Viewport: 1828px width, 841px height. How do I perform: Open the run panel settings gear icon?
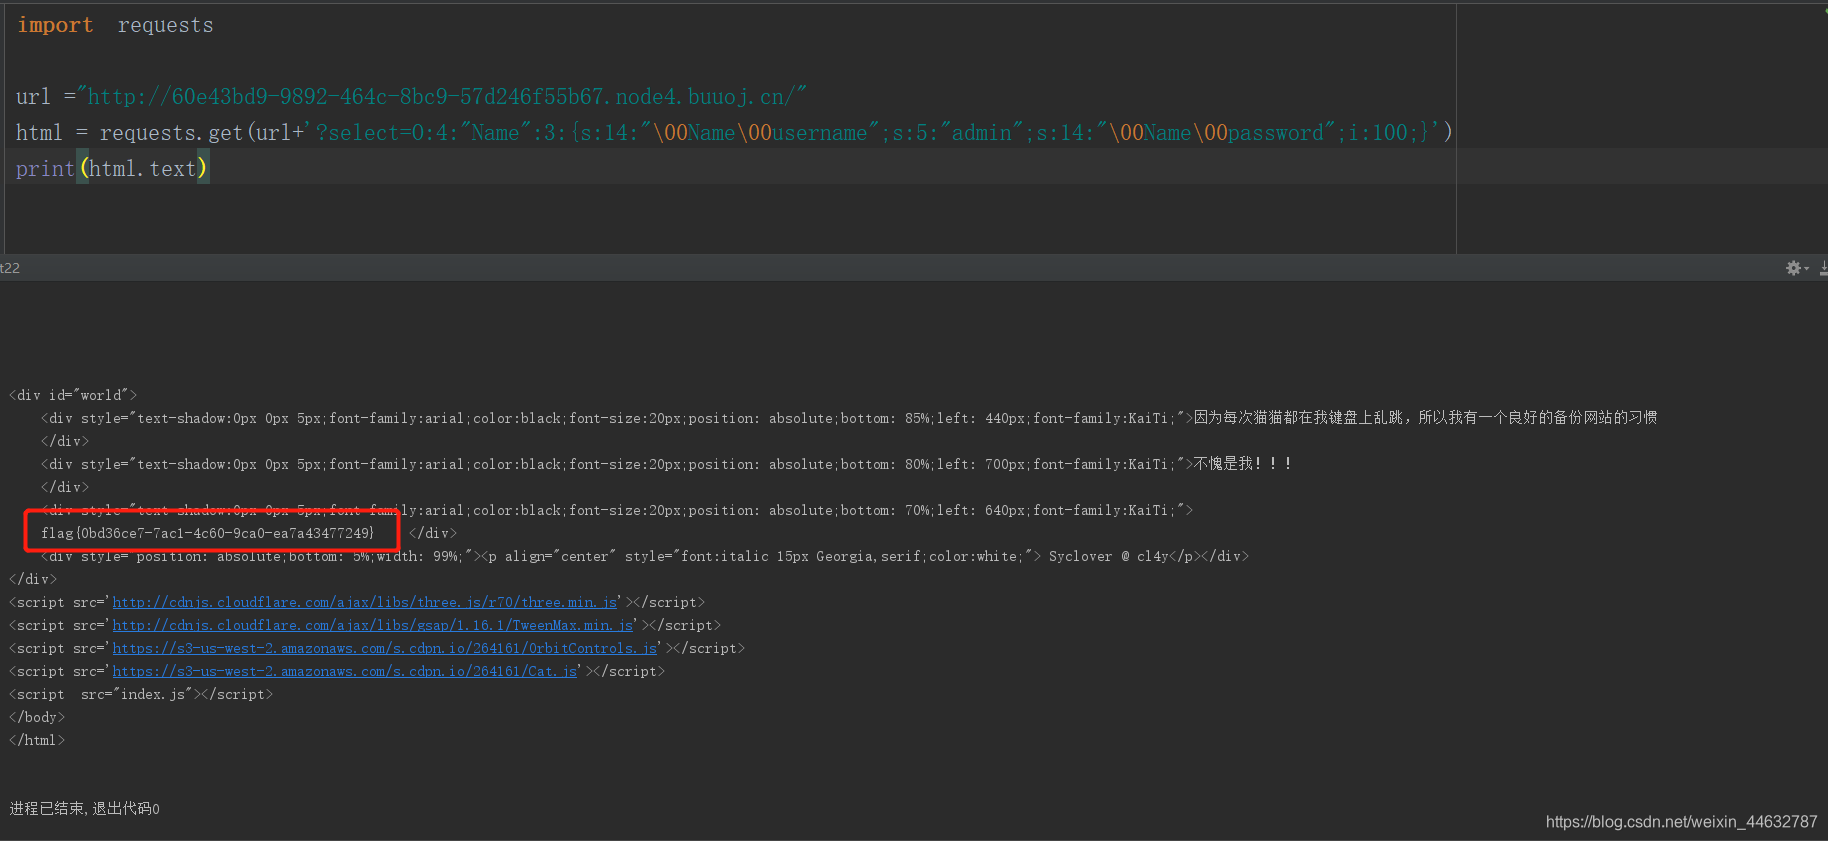(x=1794, y=268)
